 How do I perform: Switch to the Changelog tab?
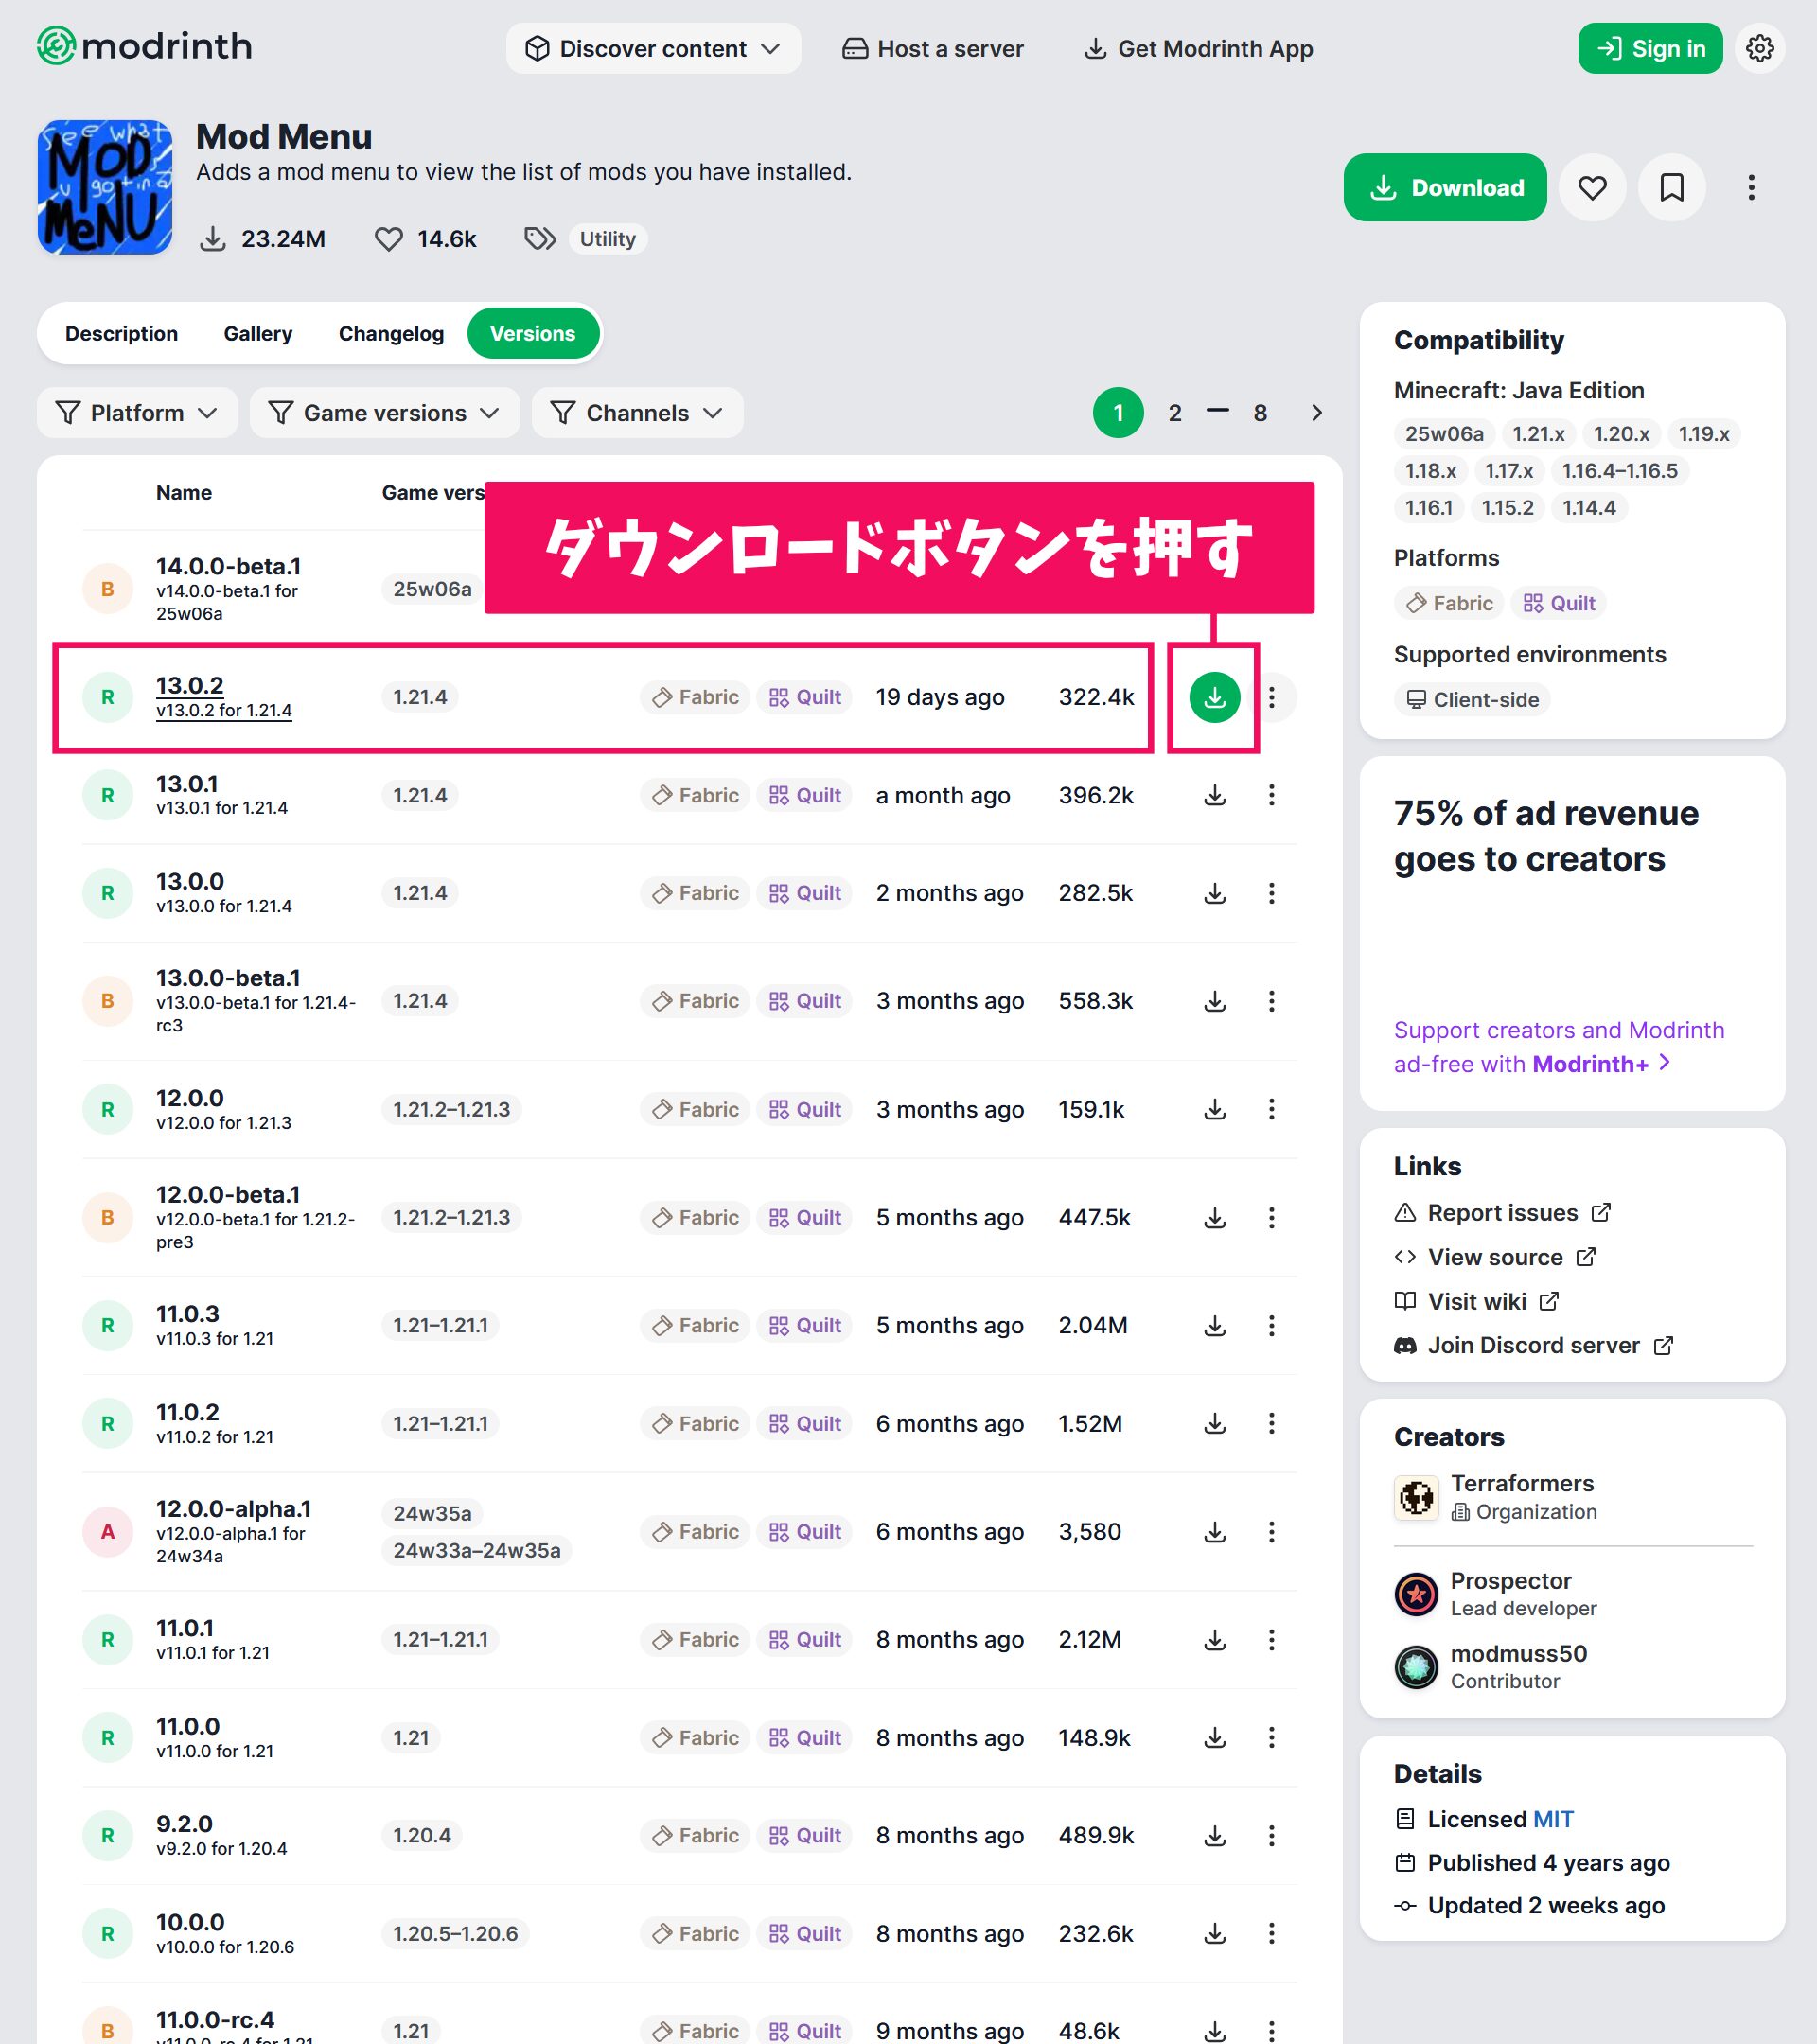click(391, 333)
